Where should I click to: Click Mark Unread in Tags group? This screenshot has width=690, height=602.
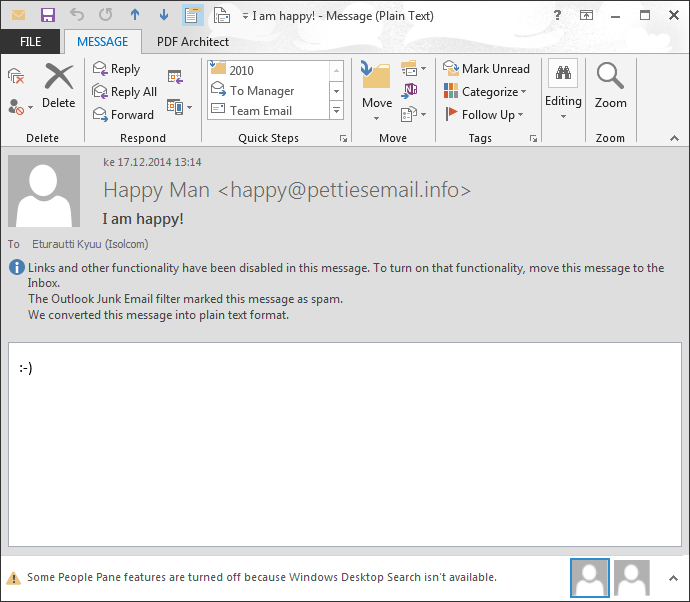click(x=487, y=69)
